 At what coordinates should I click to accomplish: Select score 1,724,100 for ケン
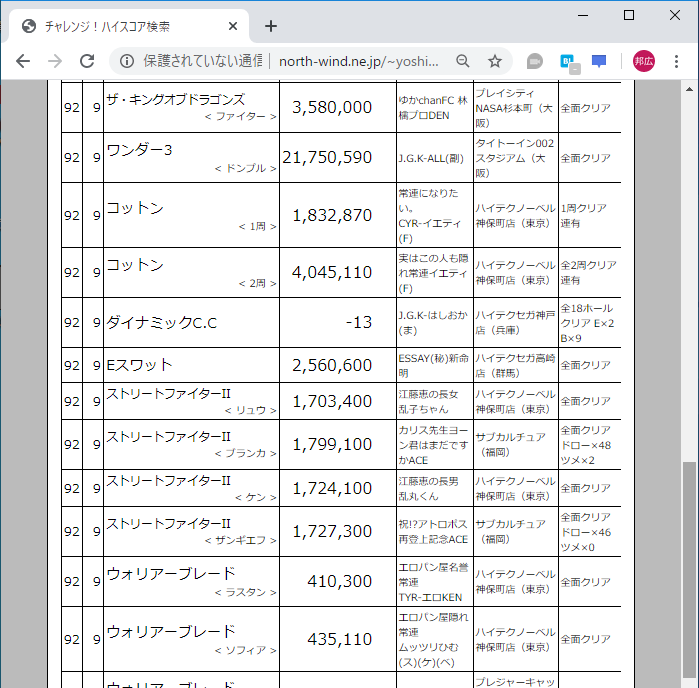coord(332,488)
